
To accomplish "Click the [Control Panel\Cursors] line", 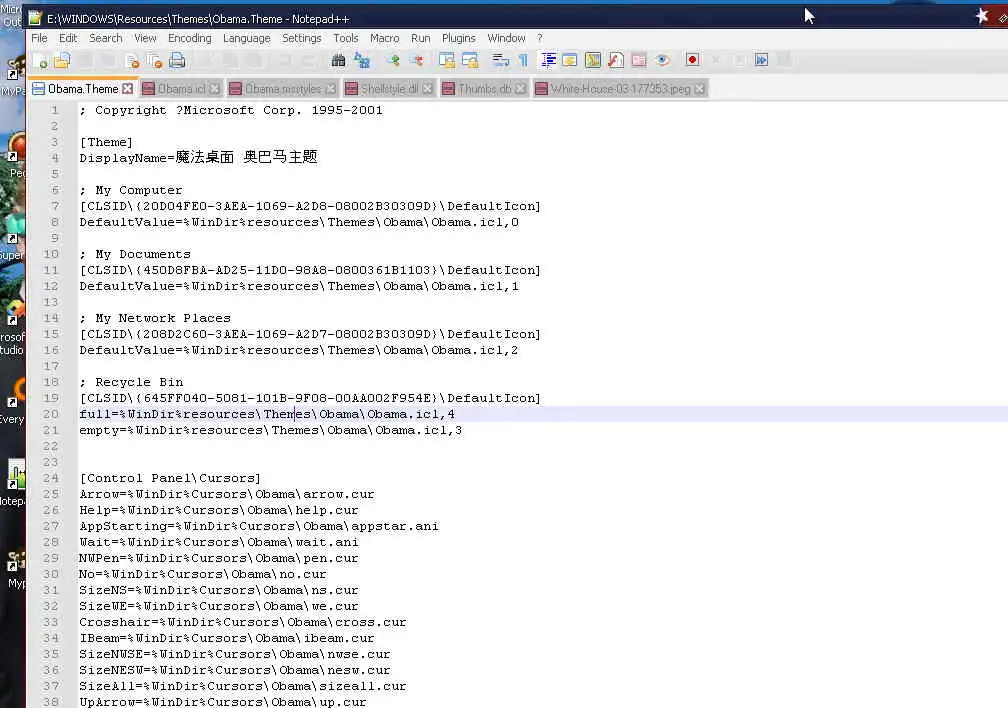I will point(170,478).
